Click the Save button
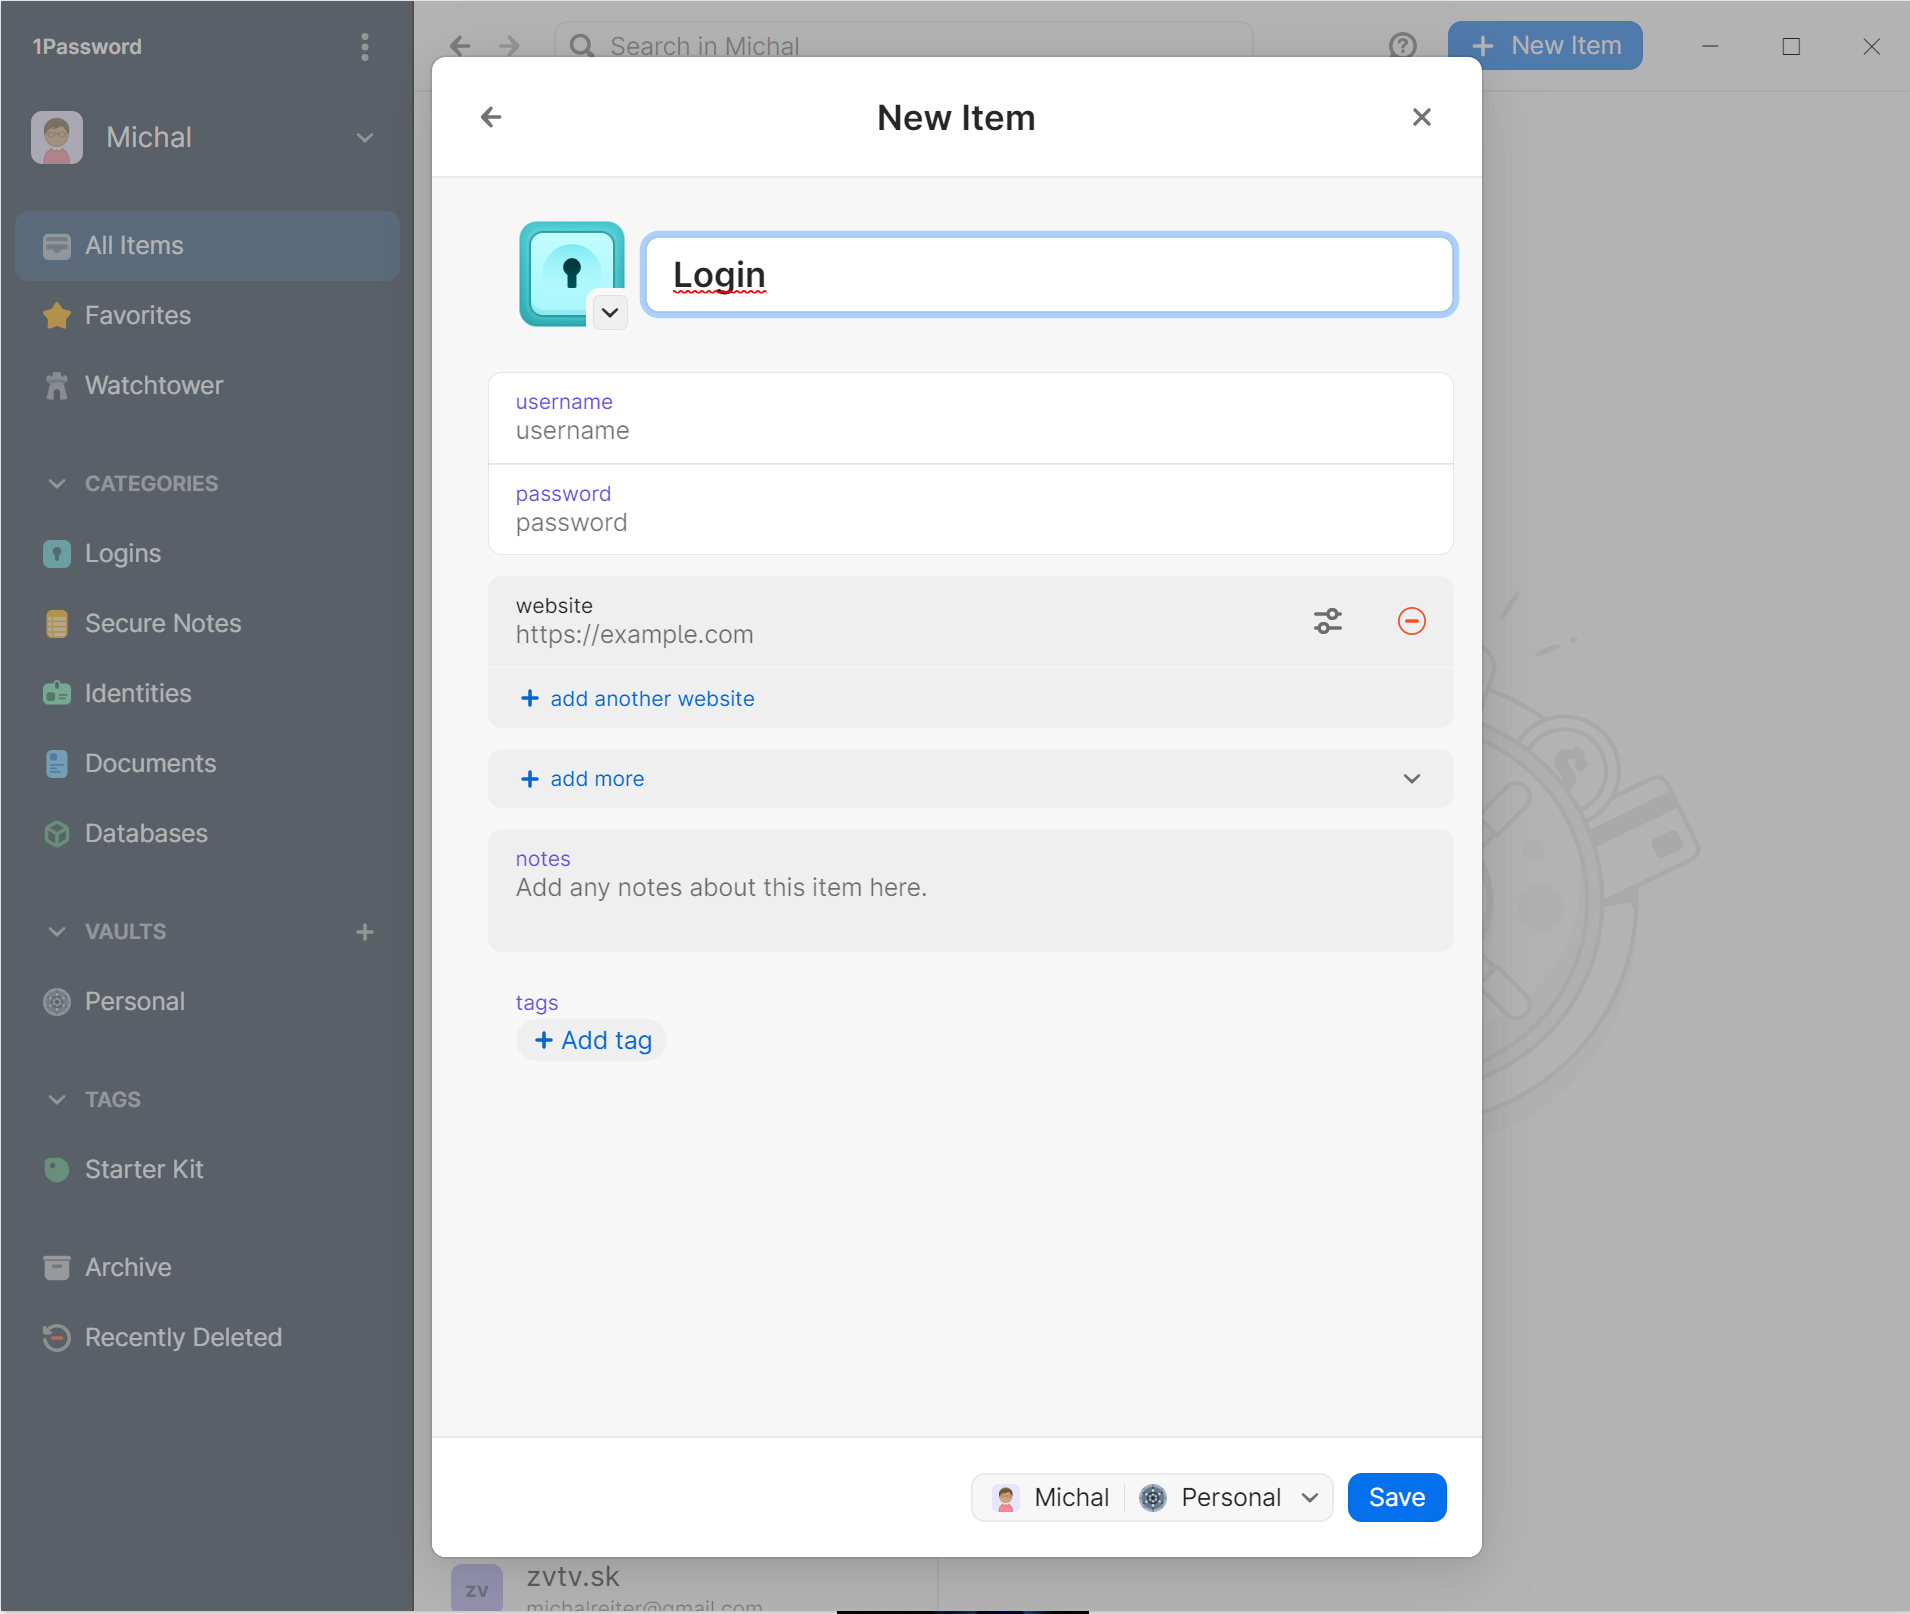The image size is (1910, 1614). 1396,1497
